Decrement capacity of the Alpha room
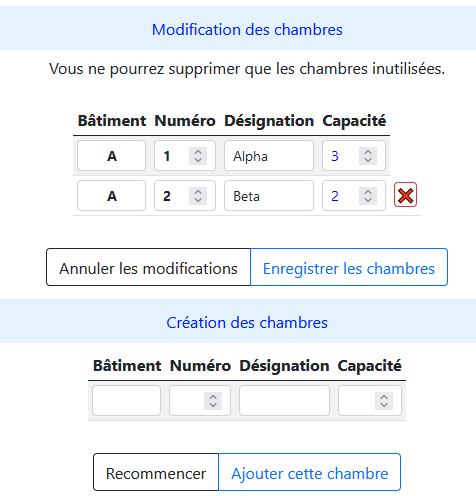476x496 pixels. [368, 160]
